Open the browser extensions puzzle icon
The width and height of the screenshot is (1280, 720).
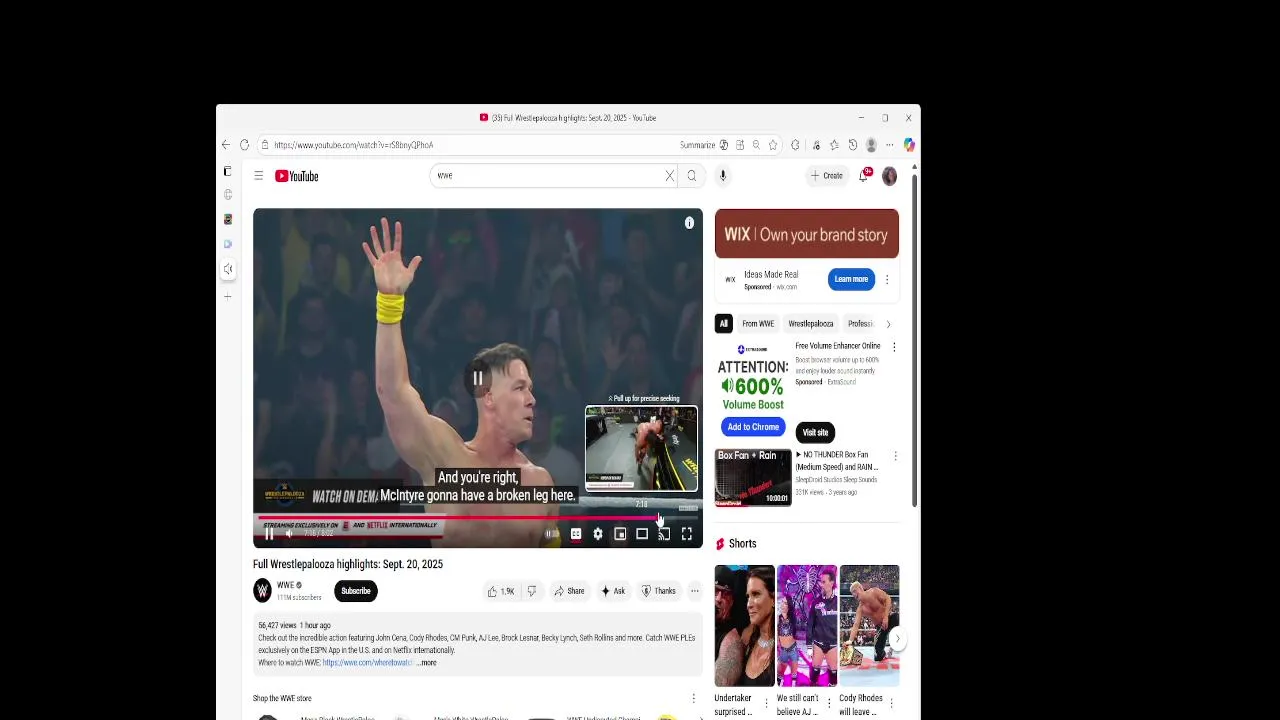[x=796, y=145]
